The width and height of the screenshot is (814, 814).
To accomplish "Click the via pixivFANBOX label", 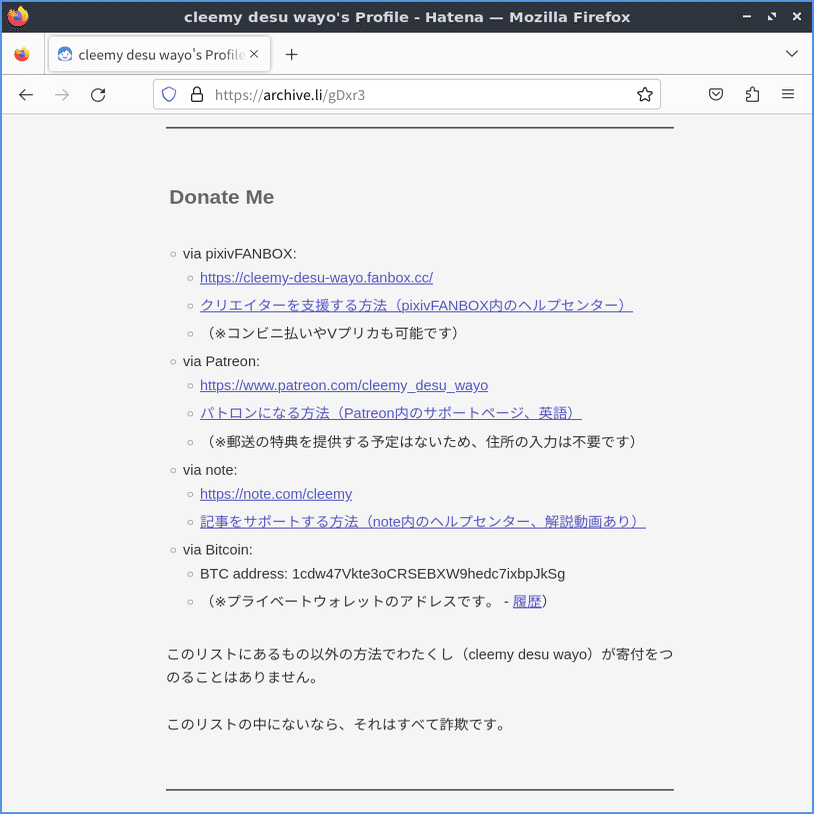I will click(239, 254).
